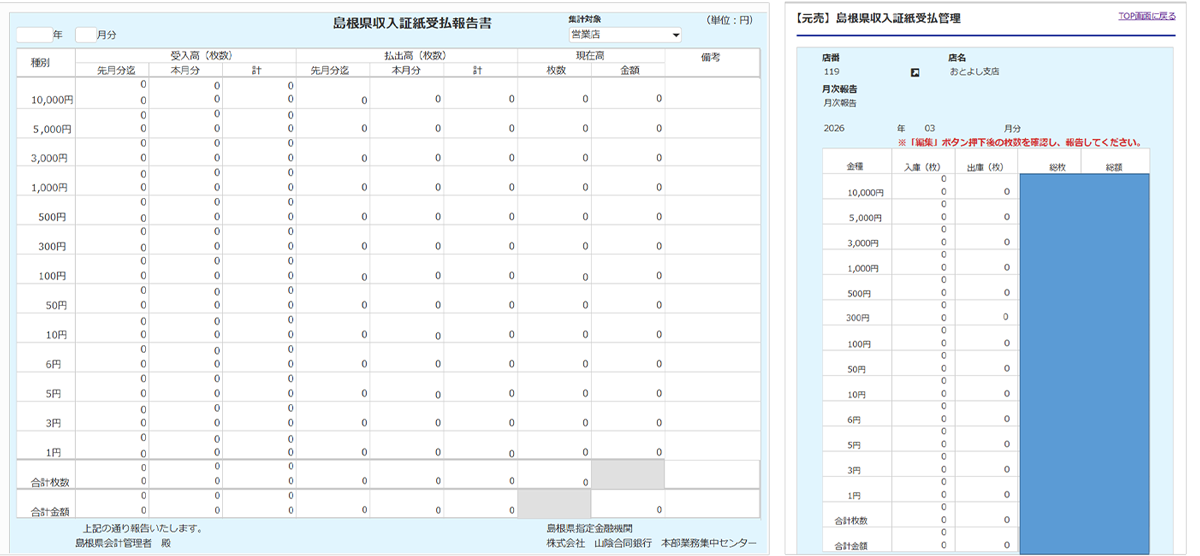Image resolution: width=1200 pixels, height=556 pixels.
Task: Select the 【元売】島根県収入証紙受払管理 heading
Action: click(x=878, y=18)
